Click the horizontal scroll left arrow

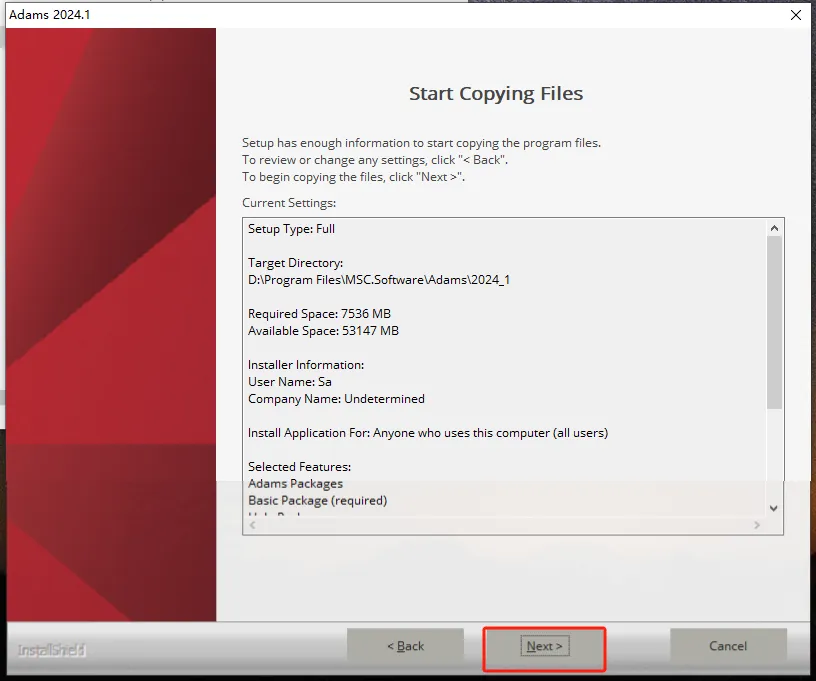point(252,525)
